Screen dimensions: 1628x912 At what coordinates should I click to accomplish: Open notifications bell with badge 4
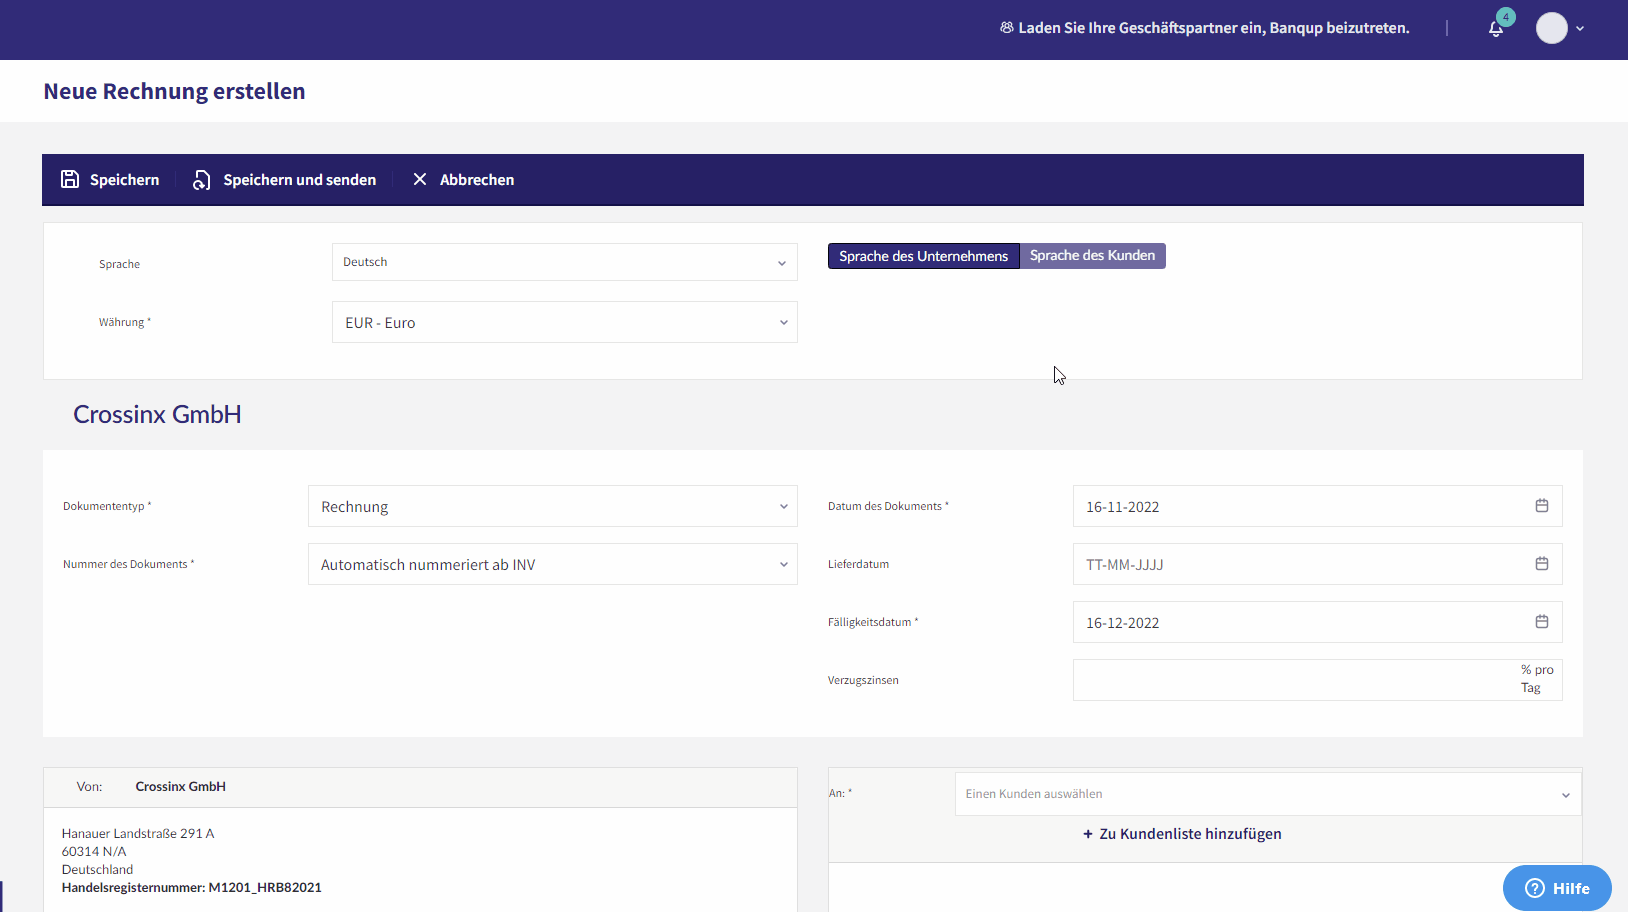click(x=1497, y=26)
